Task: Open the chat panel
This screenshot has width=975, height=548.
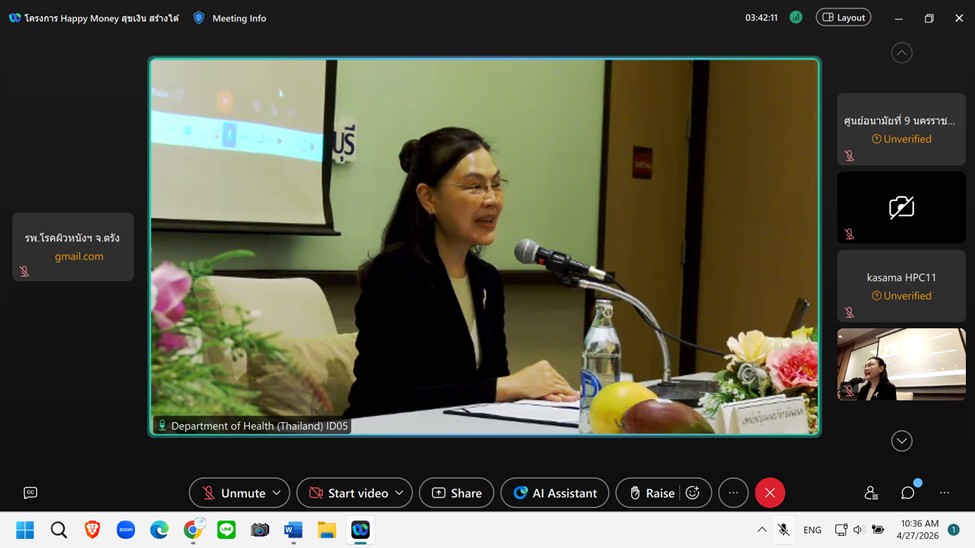Action: (908, 493)
